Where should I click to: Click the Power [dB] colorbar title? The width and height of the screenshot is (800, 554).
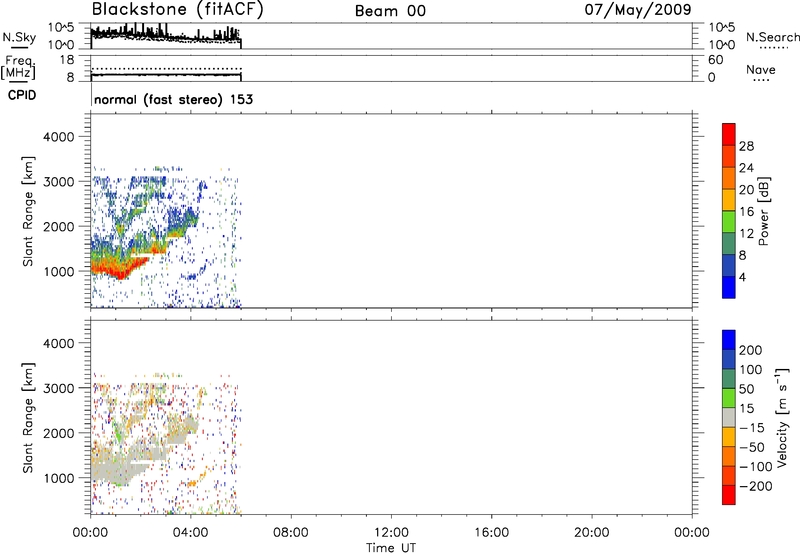click(763, 211)
